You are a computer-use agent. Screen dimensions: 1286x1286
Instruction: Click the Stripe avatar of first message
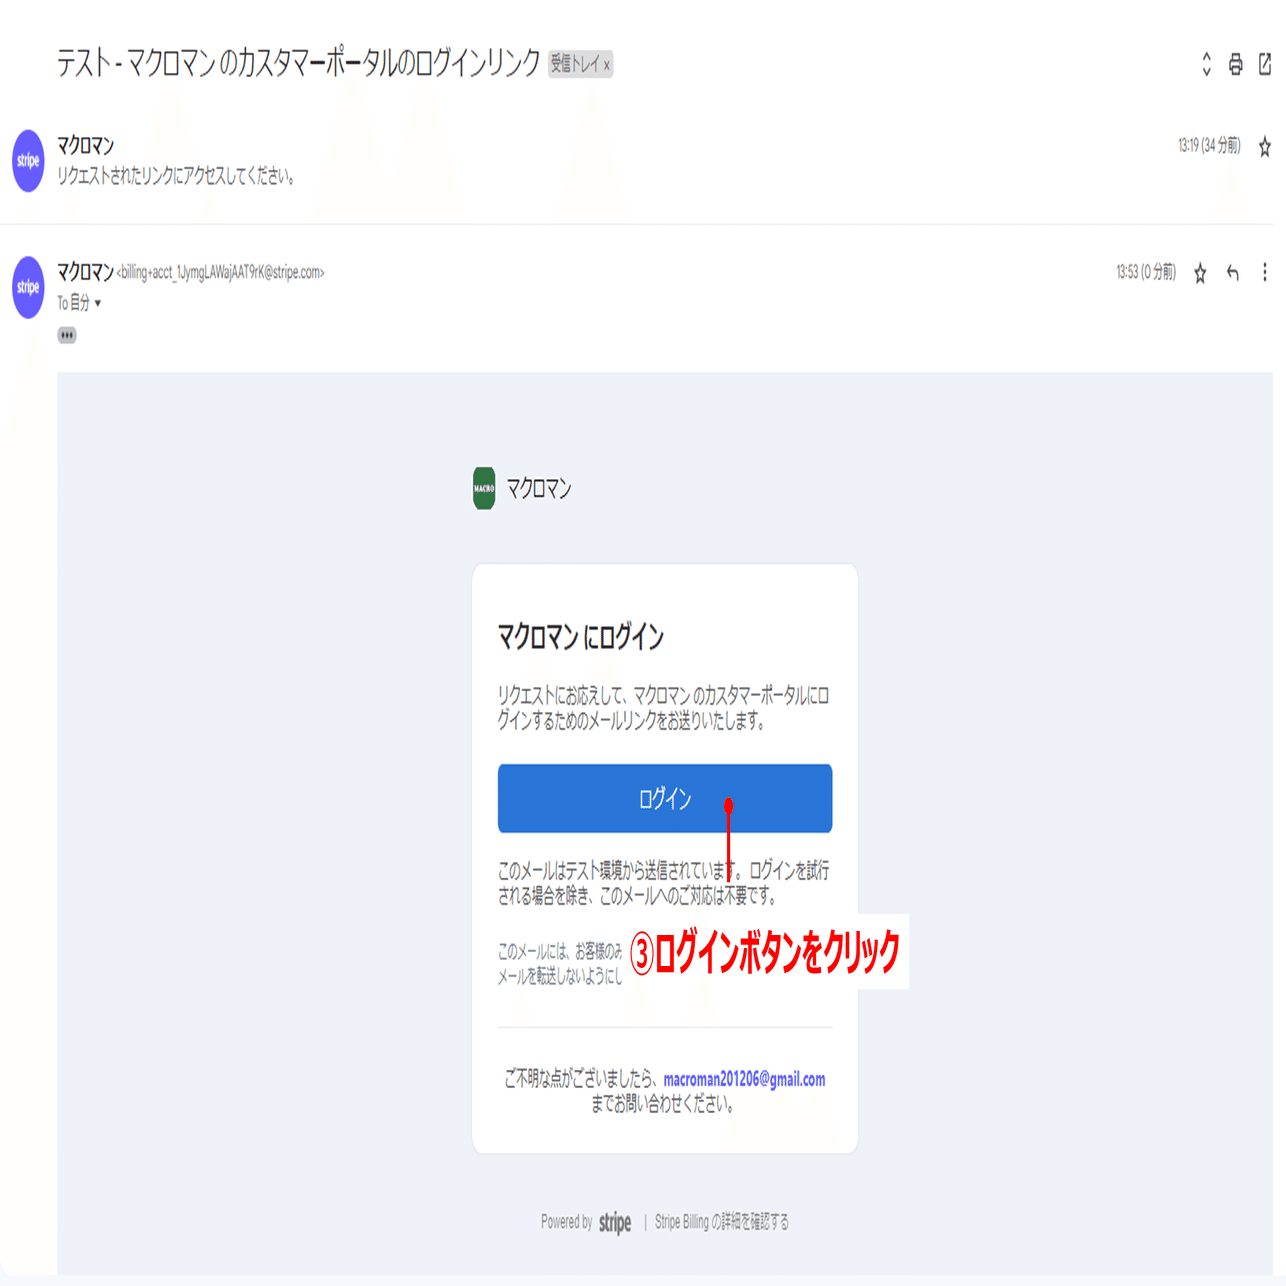click(28, 160)
